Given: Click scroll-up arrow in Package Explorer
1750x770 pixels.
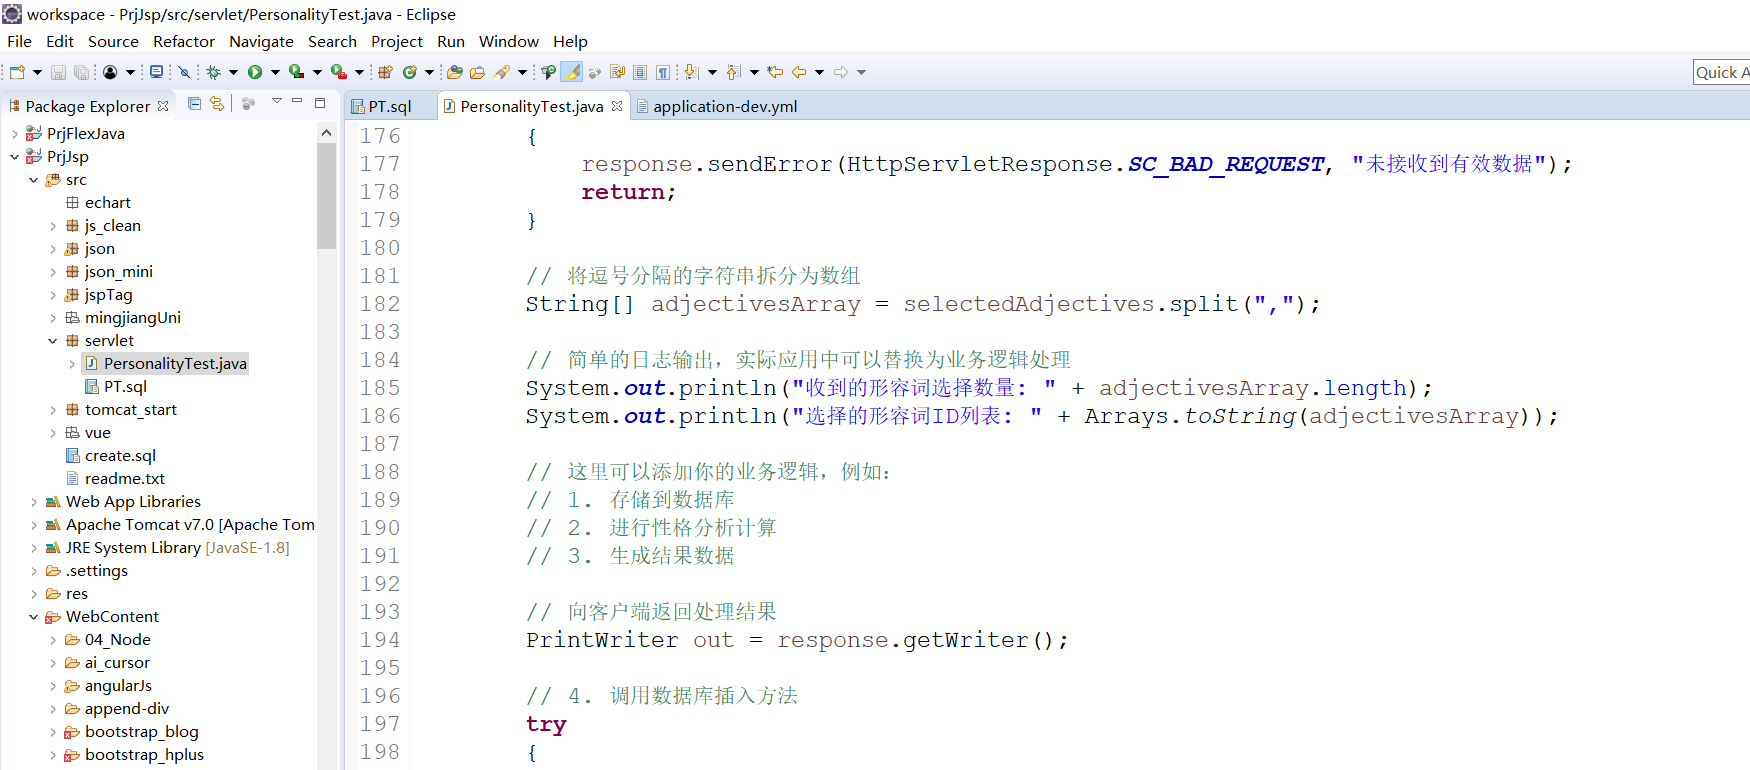Looking at the screenshot, I should [x=326, y=132].
